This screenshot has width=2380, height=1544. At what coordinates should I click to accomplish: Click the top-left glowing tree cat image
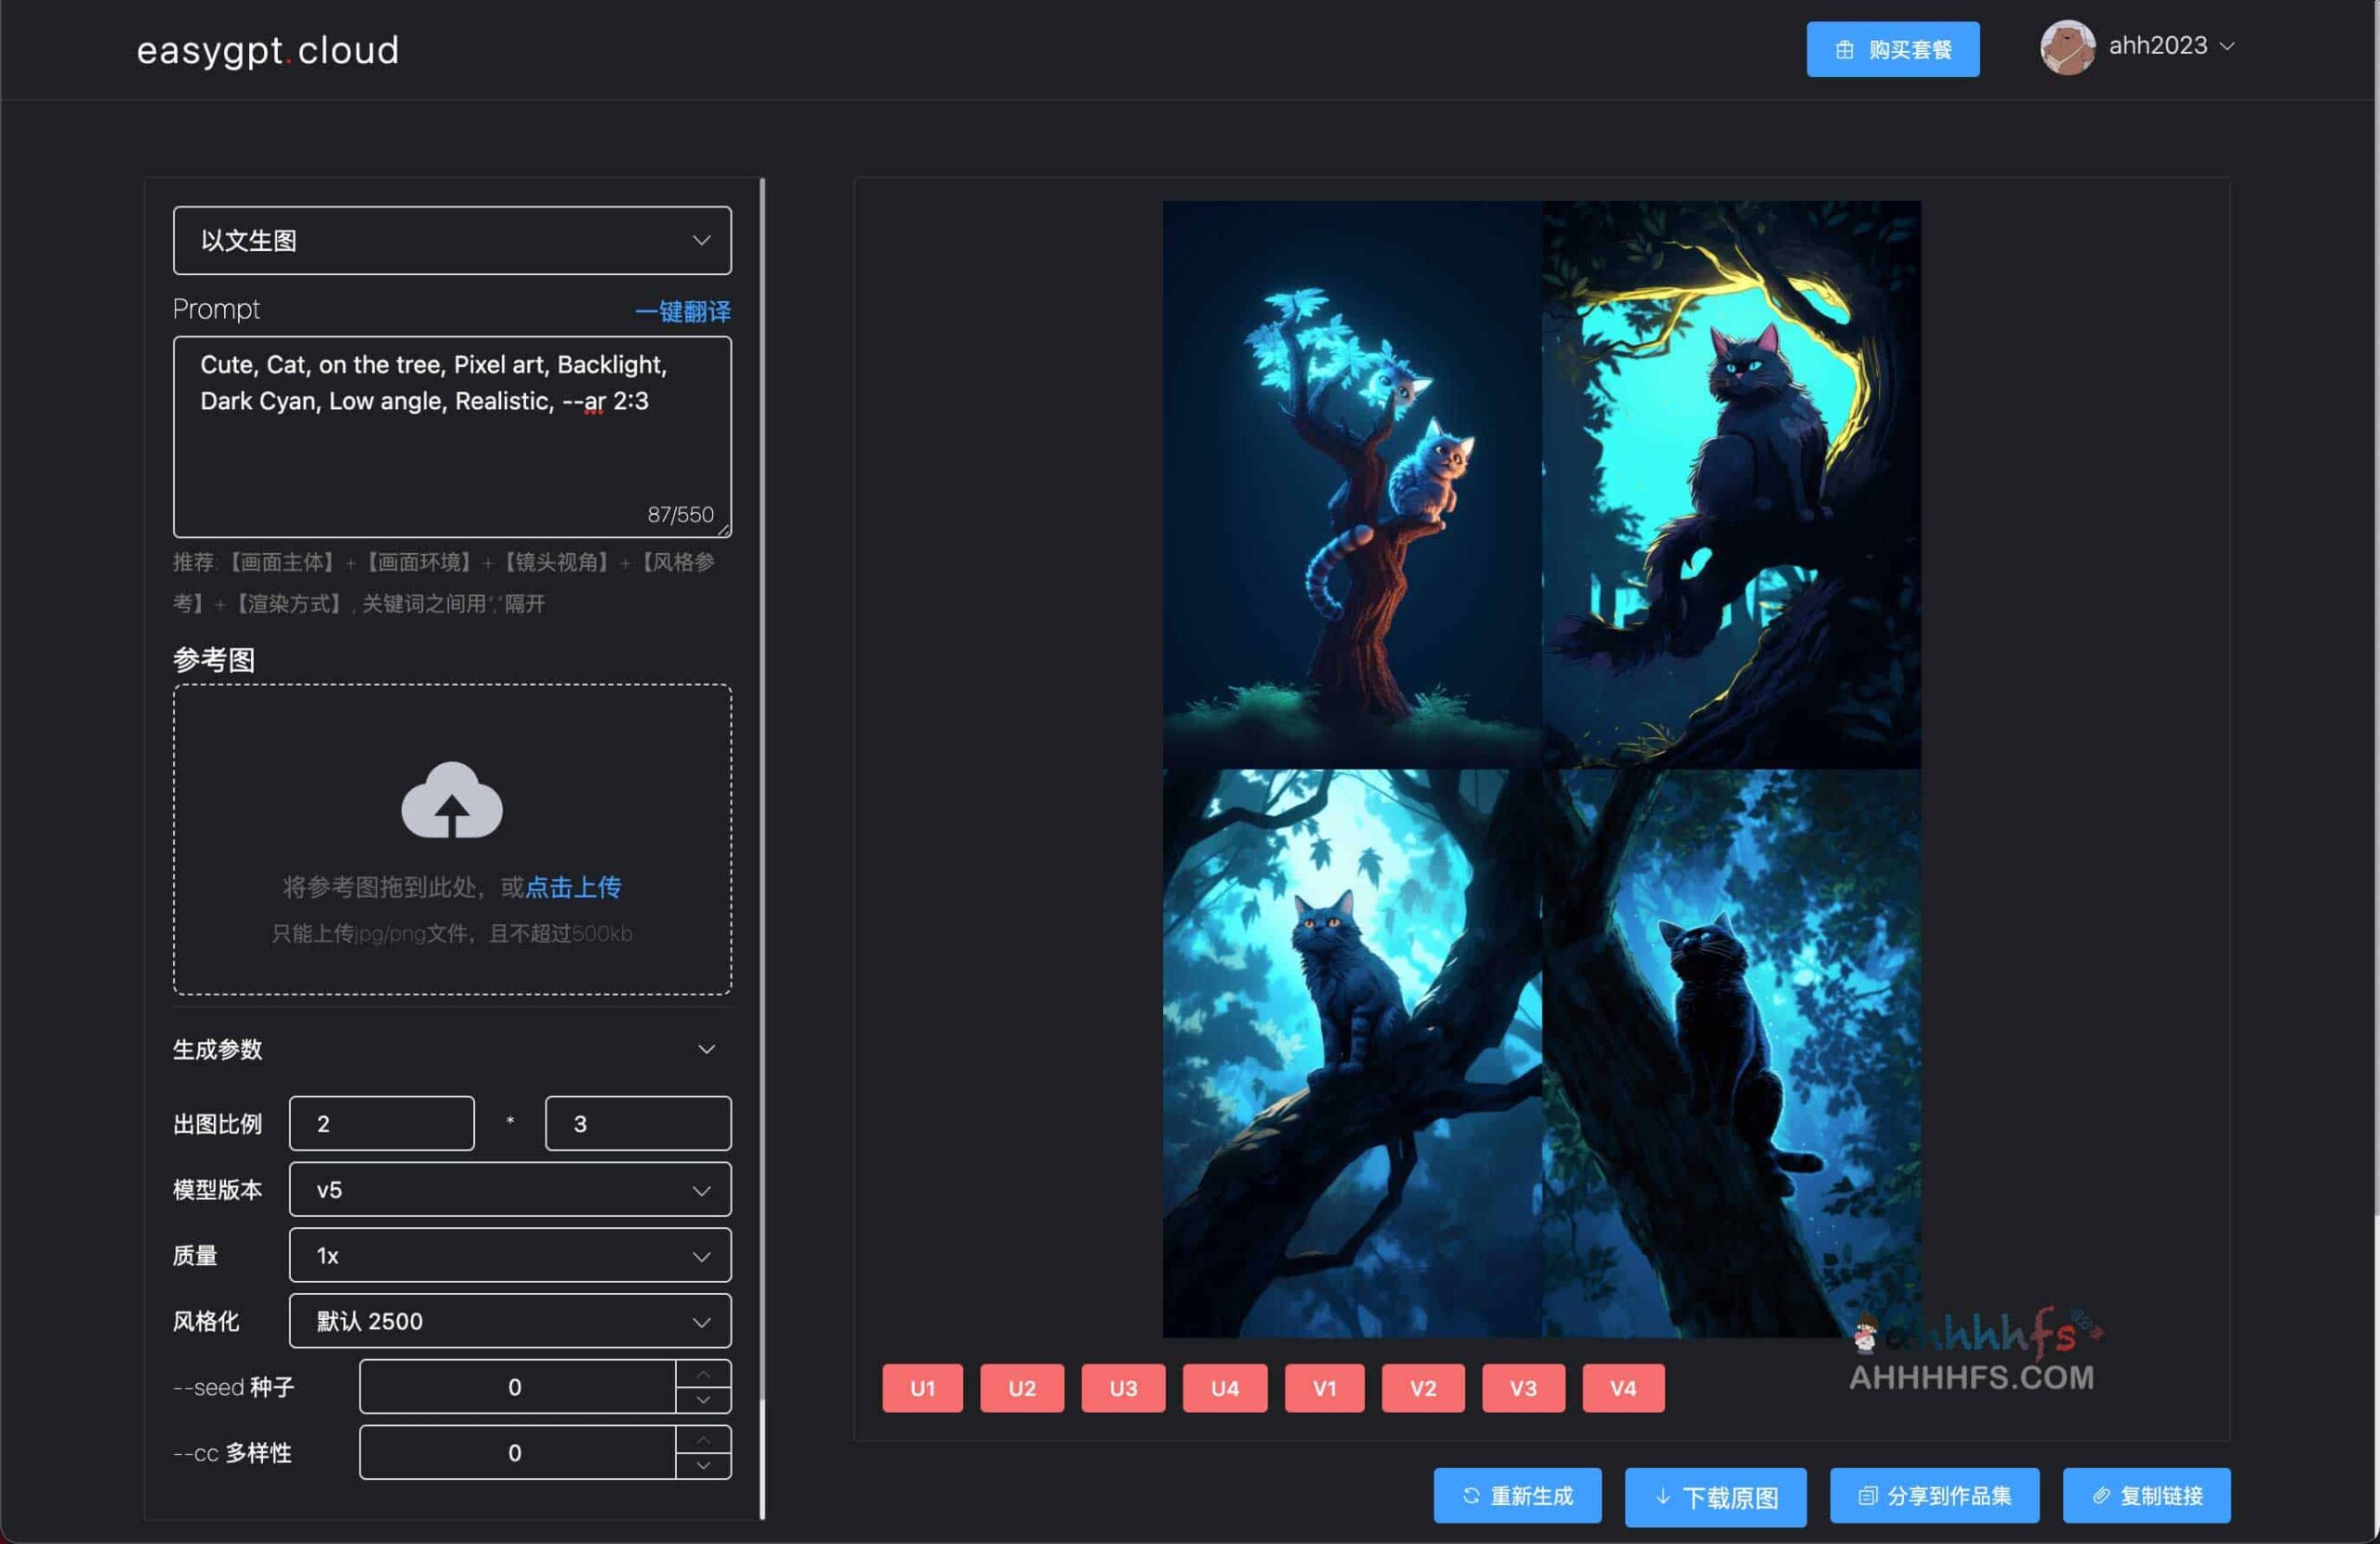pyautogui.click(x=1352, y=485)
